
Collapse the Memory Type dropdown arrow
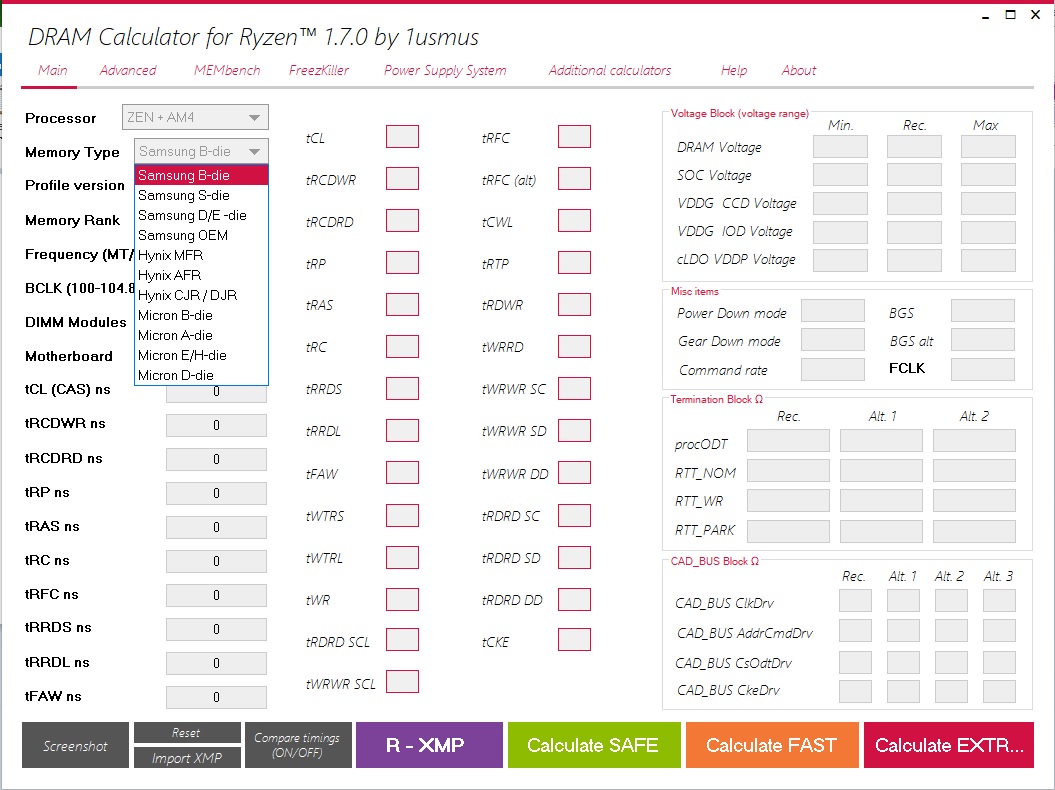click(x=254, y=151)
